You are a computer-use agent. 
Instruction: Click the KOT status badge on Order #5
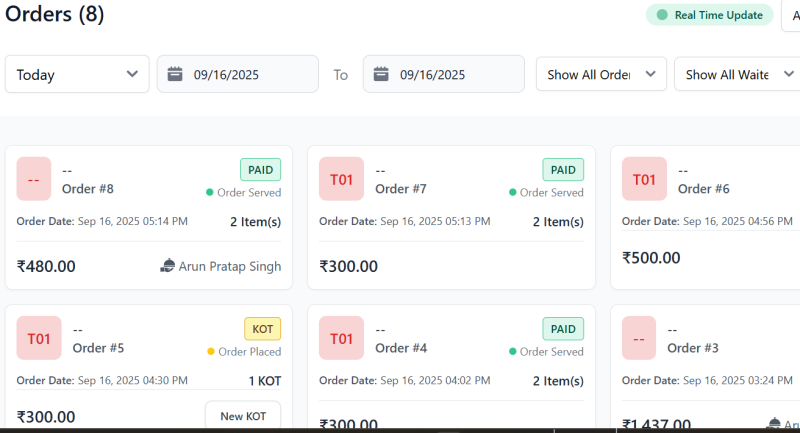point(262,329)
